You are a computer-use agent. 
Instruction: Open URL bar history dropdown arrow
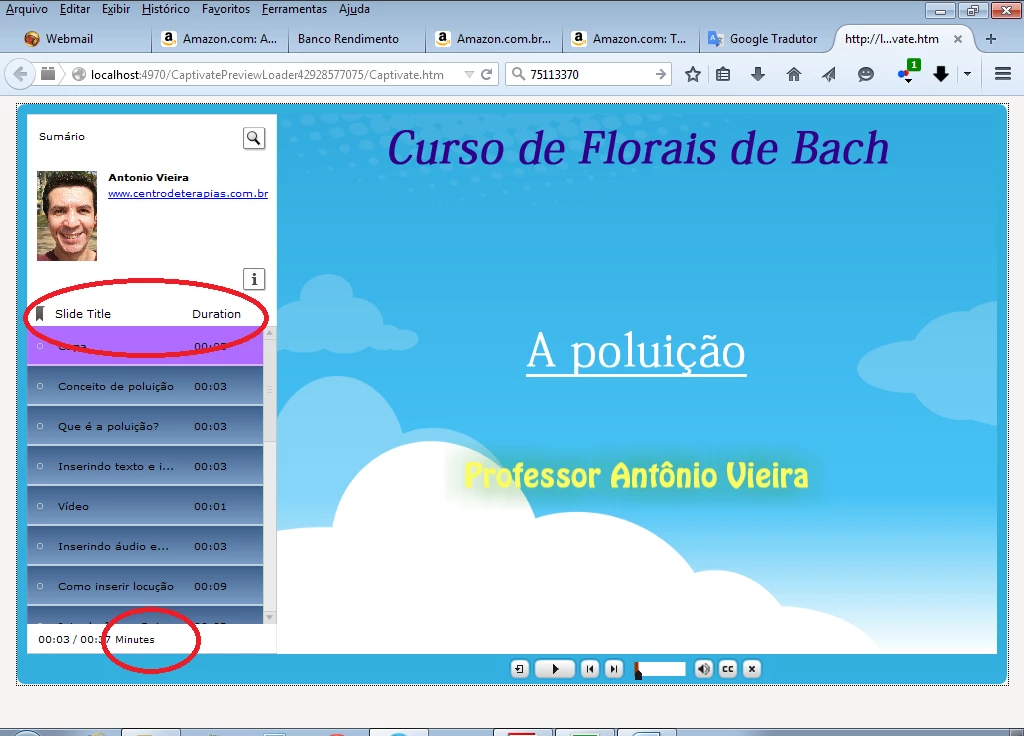coord(469,74)
